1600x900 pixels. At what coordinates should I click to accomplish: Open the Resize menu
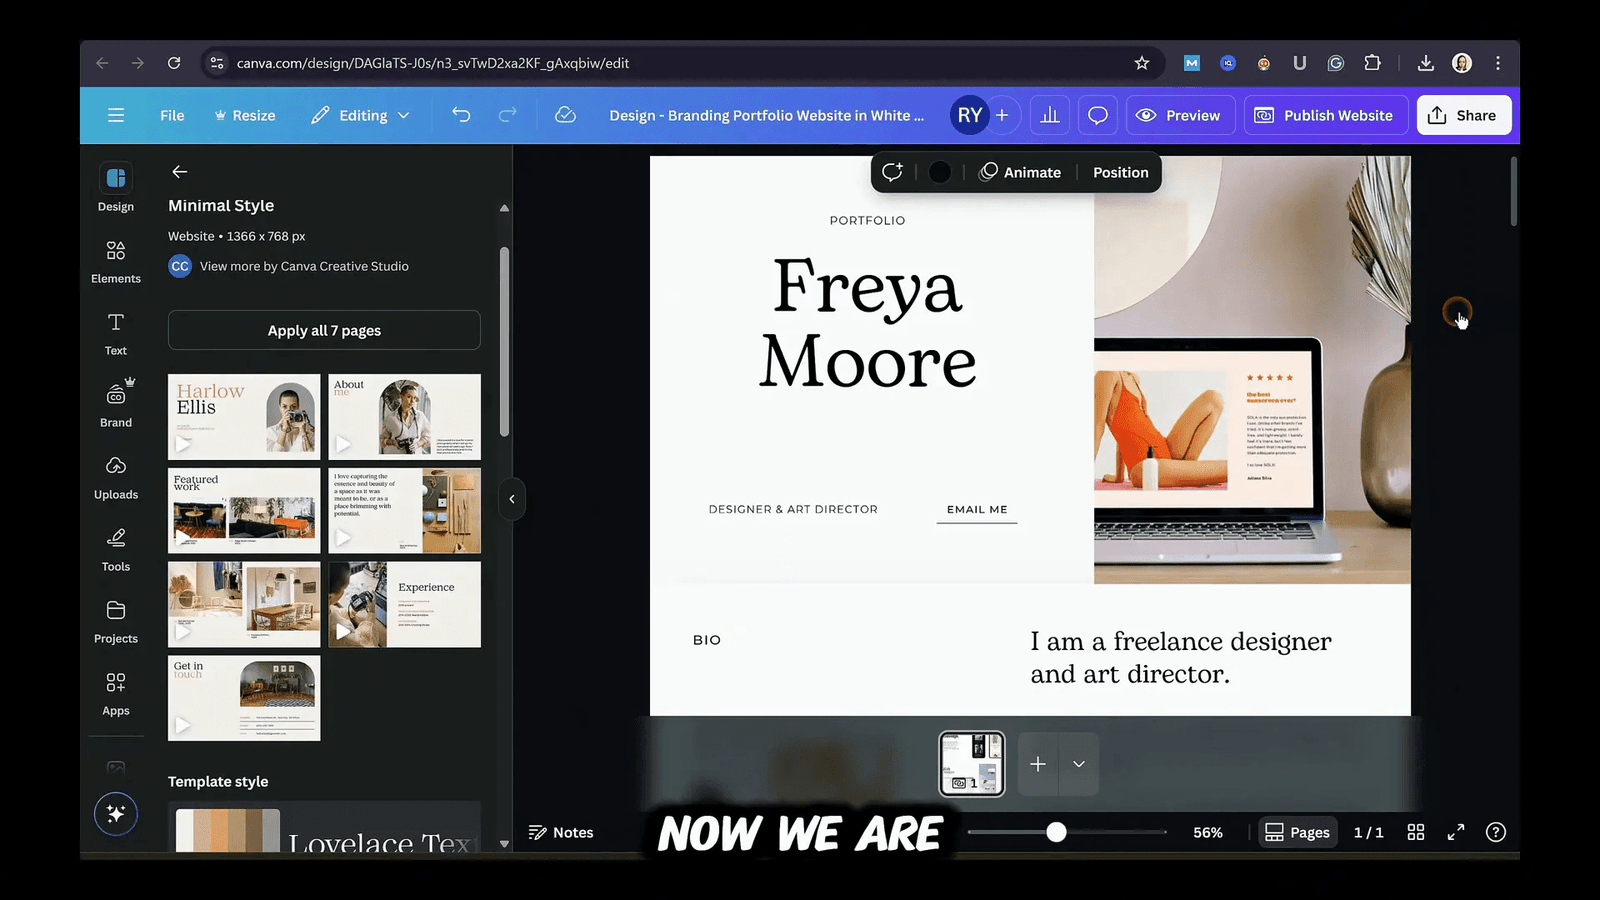pyautogui.click(x=245, y=115)
